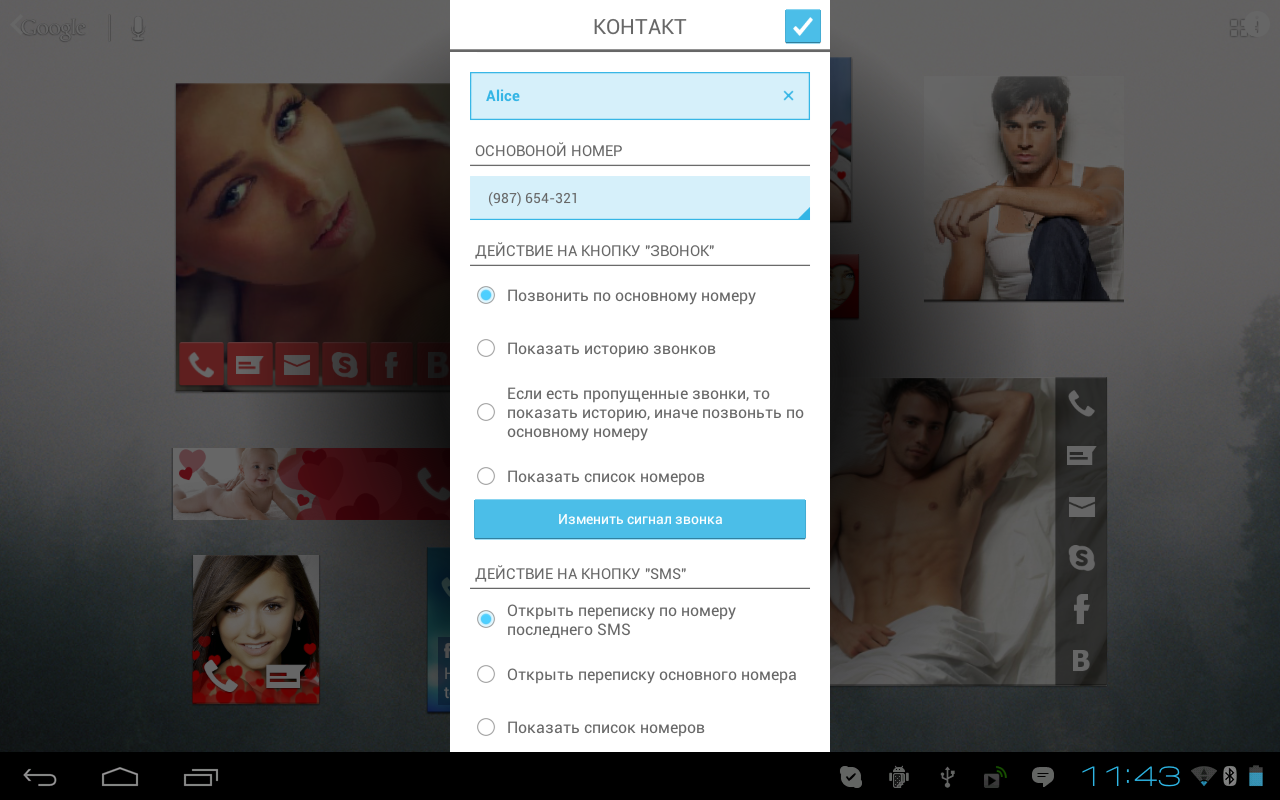Open Google search on home screen
The width and height of the screenshot is (1280, 800).
(x=52, y=28)
